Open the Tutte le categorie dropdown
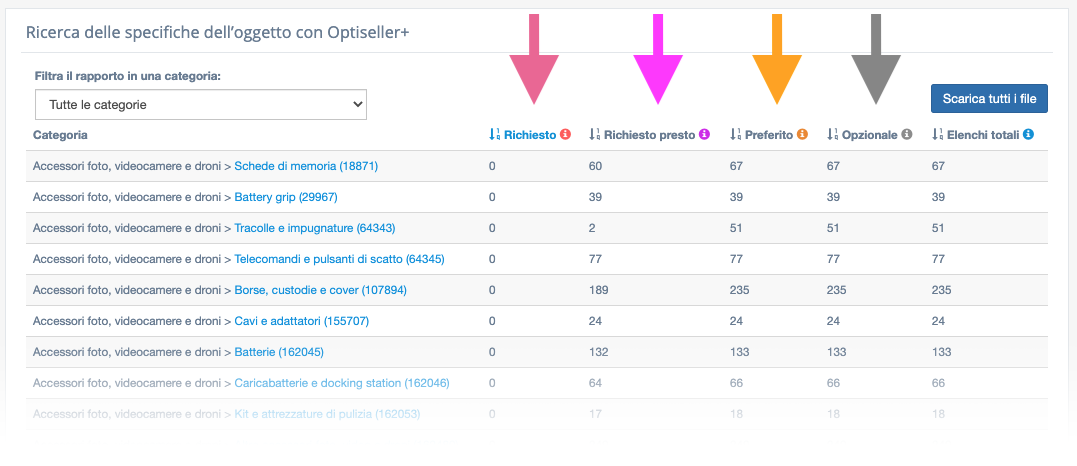Image resolution: width=1077 pixels, height=466 pixels. 201,104
